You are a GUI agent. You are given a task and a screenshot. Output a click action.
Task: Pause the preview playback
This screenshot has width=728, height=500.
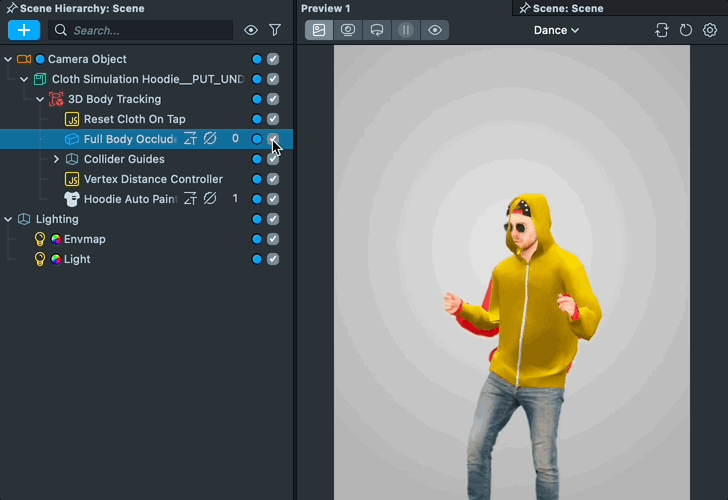click(x=406, y=30)
